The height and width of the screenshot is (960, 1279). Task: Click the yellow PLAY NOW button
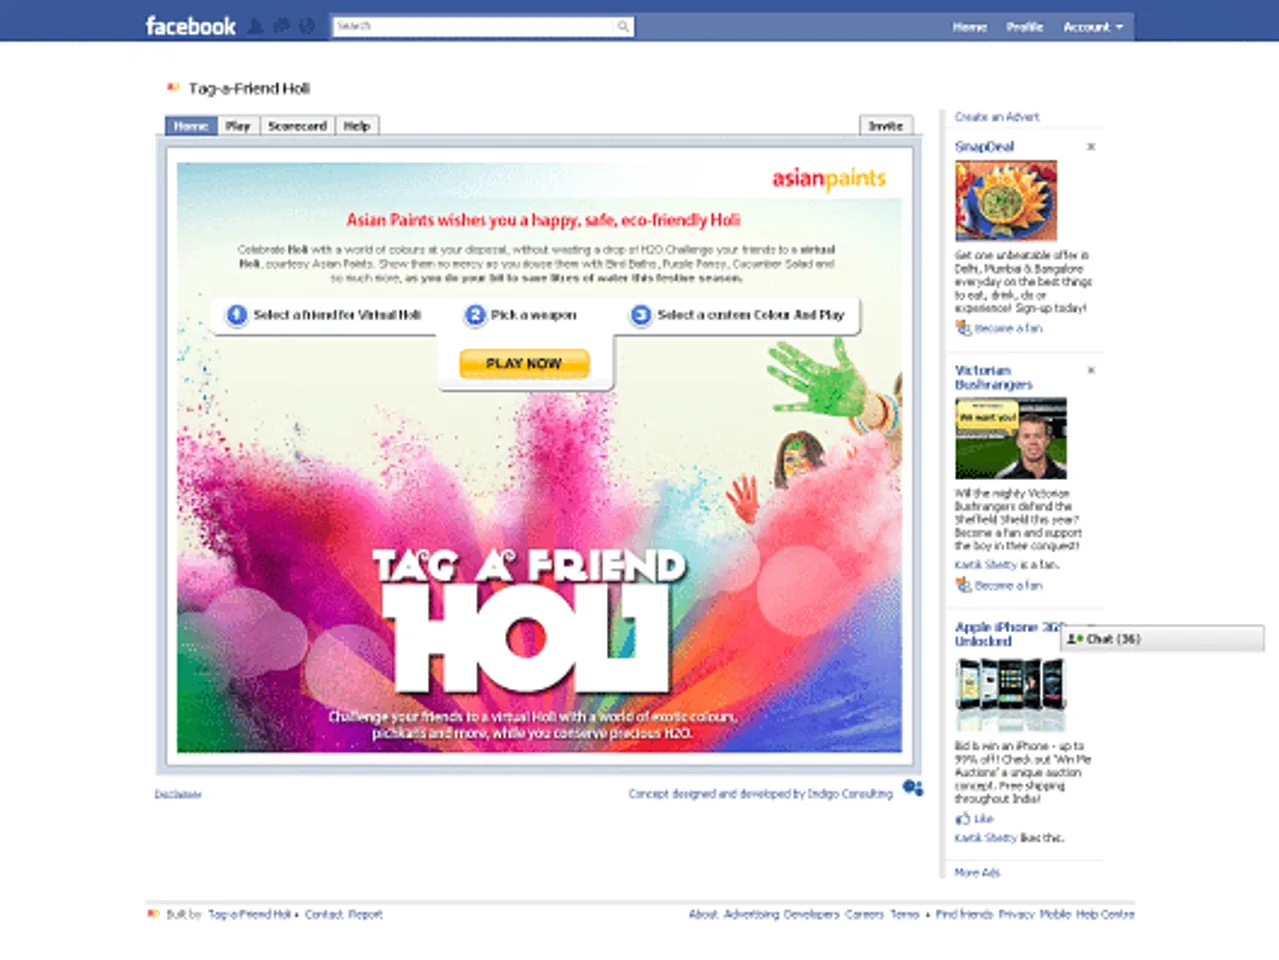(x=524, y=363)
